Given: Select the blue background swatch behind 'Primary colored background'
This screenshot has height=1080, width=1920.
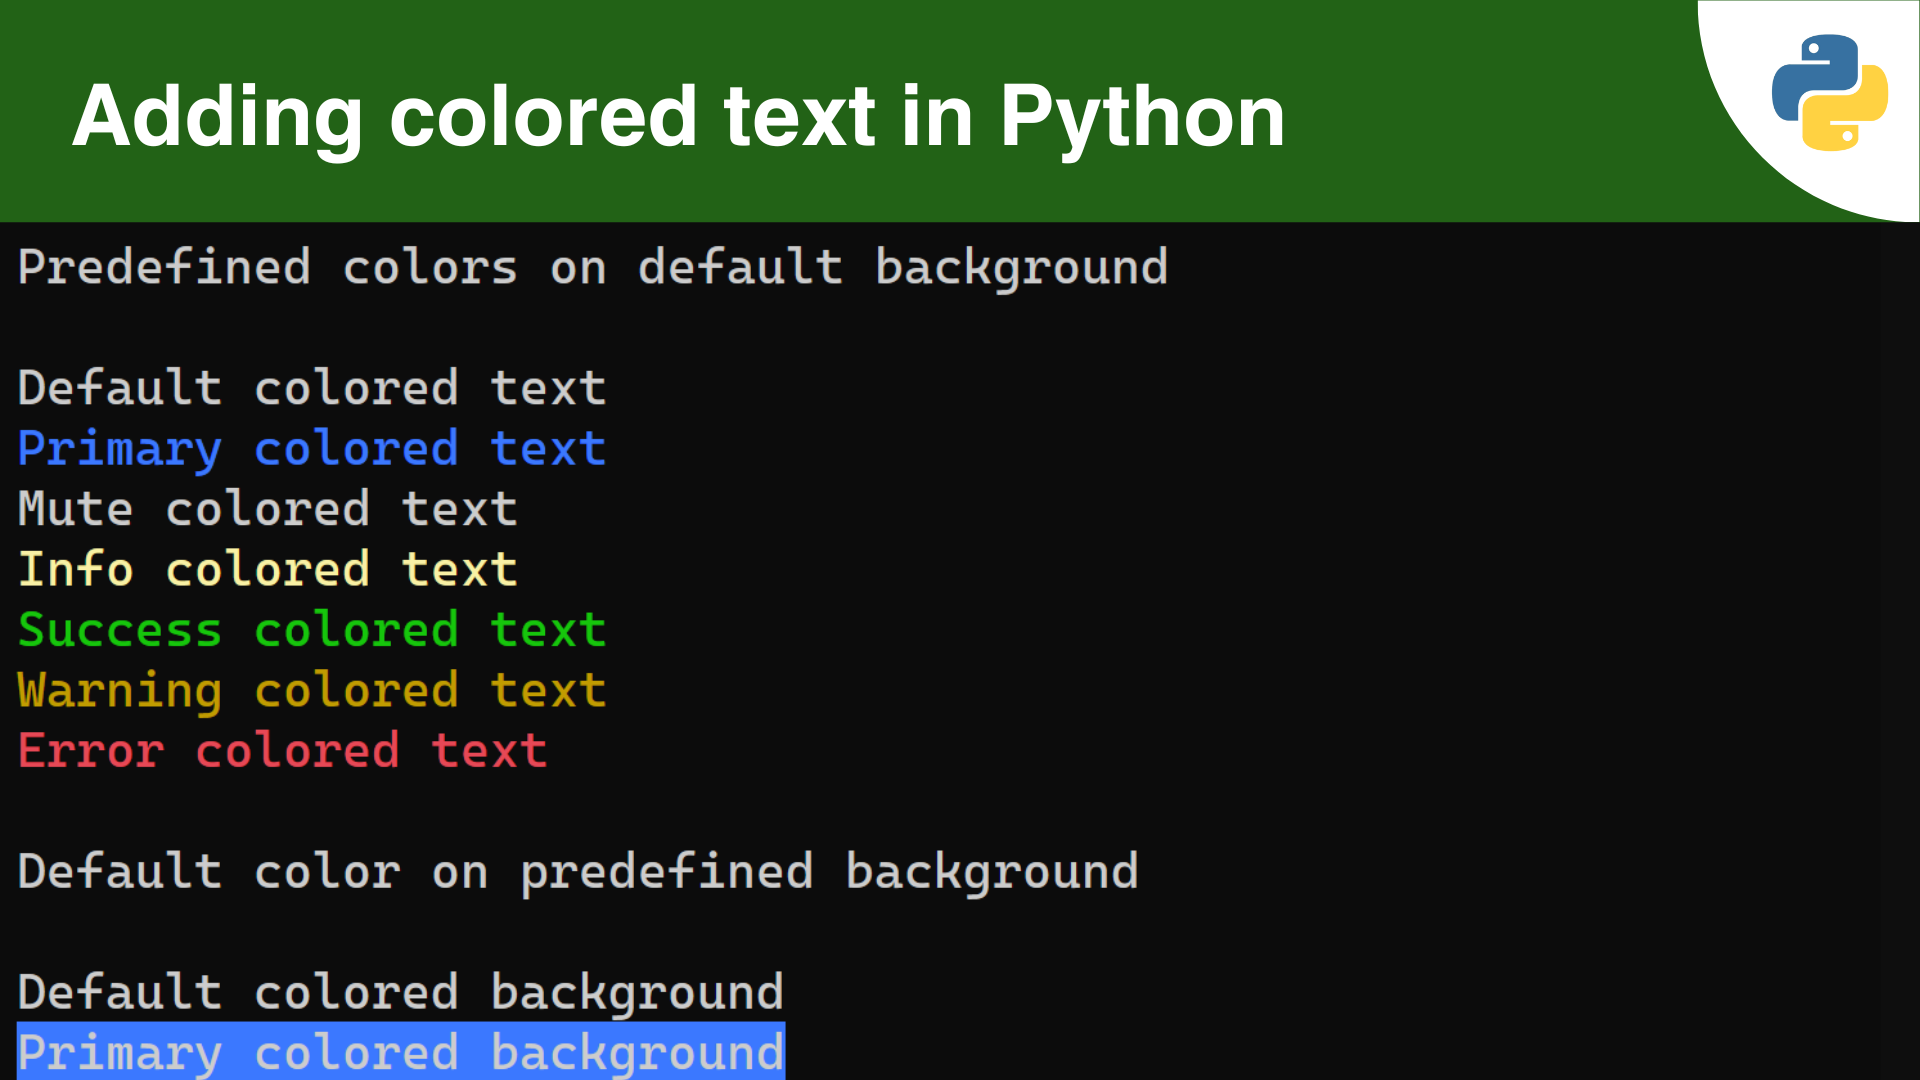Looking at the screenshot, I should pos(400,1051).
